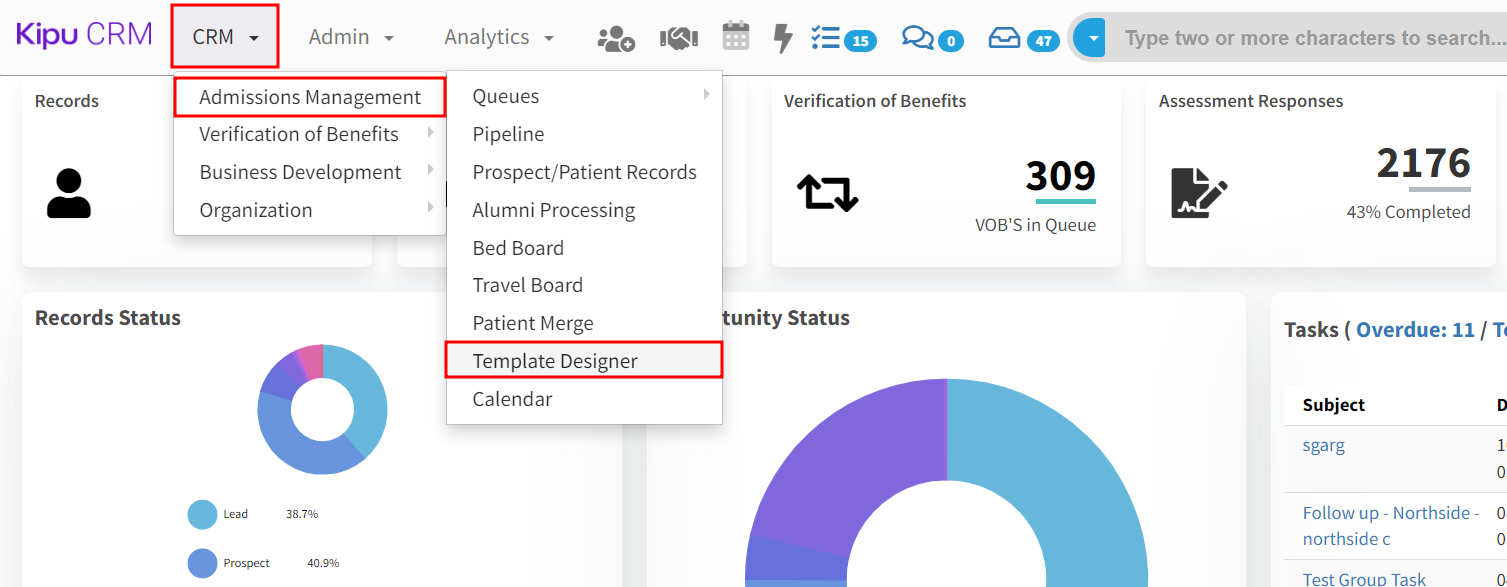Expand the CRM dropdown menu

[225, 37]
